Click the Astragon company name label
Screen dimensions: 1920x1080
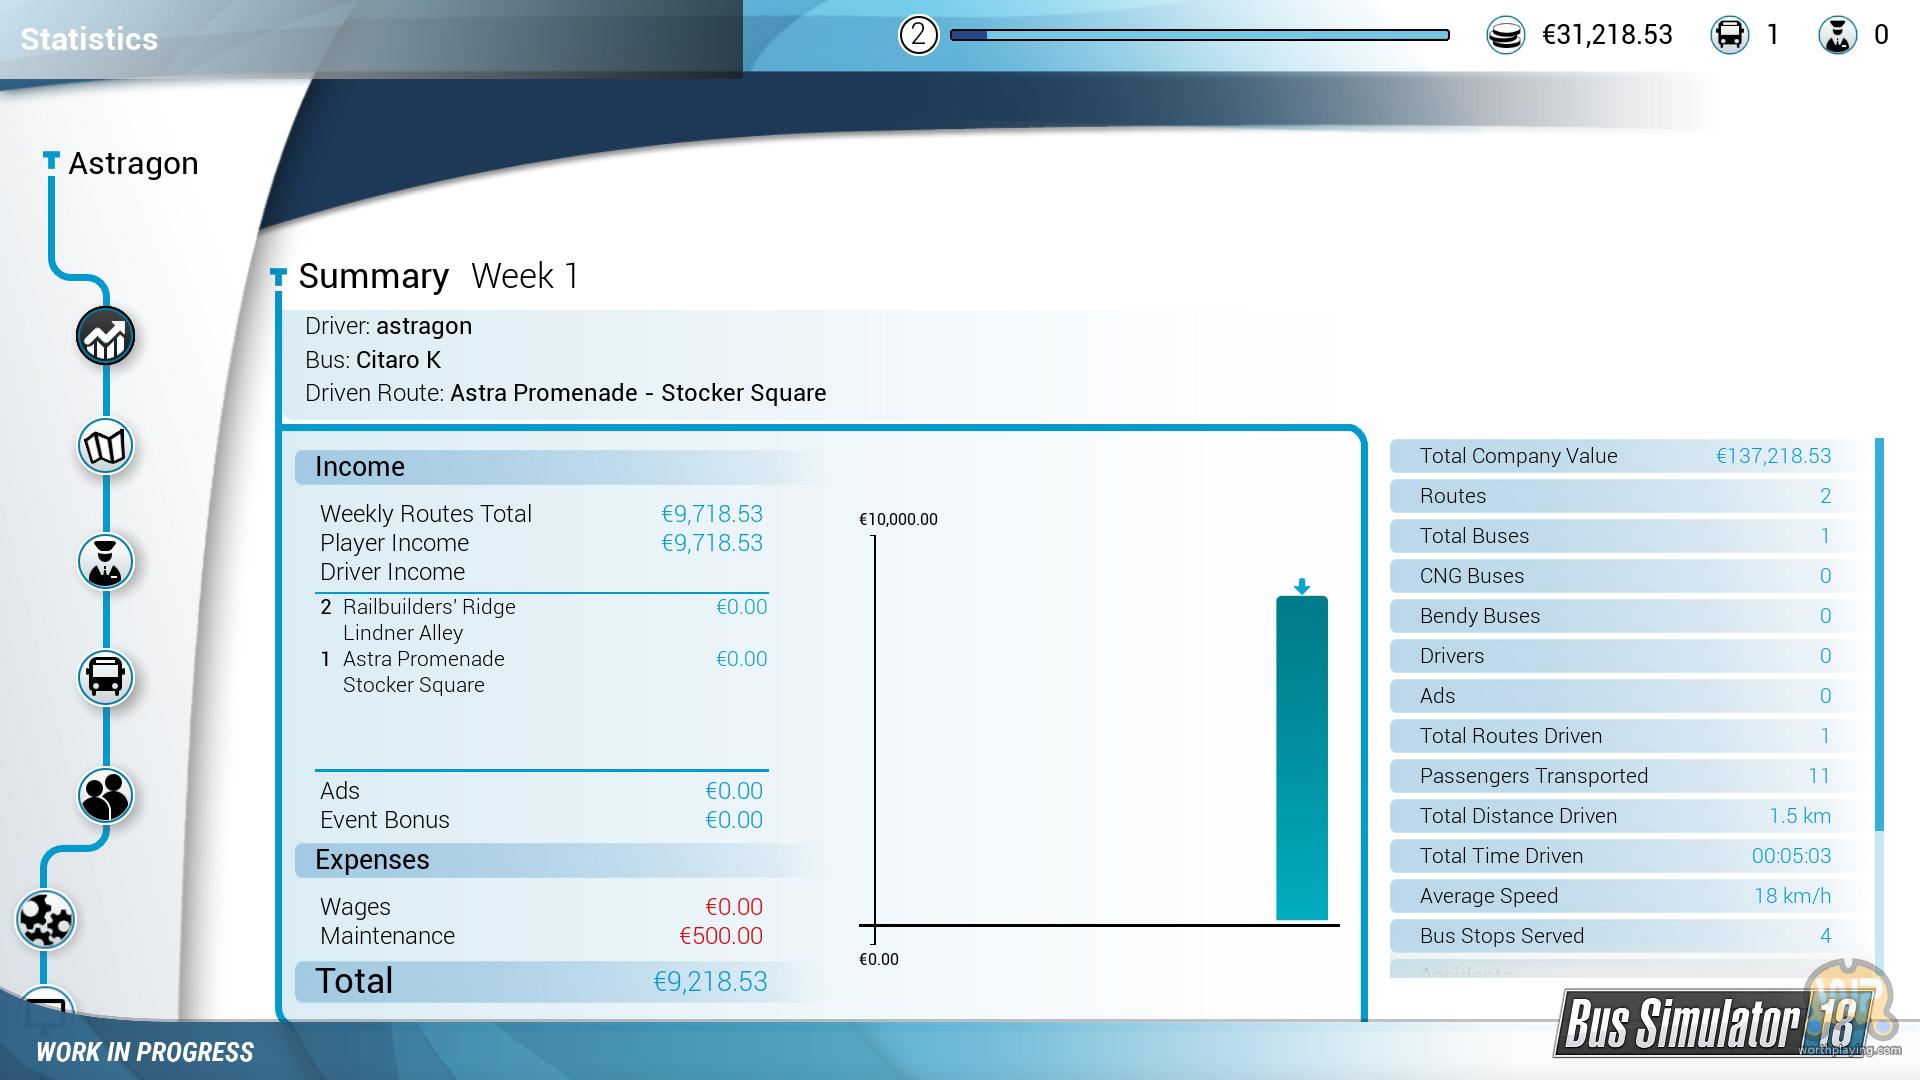pyautogui.click(x=133, y=163)
